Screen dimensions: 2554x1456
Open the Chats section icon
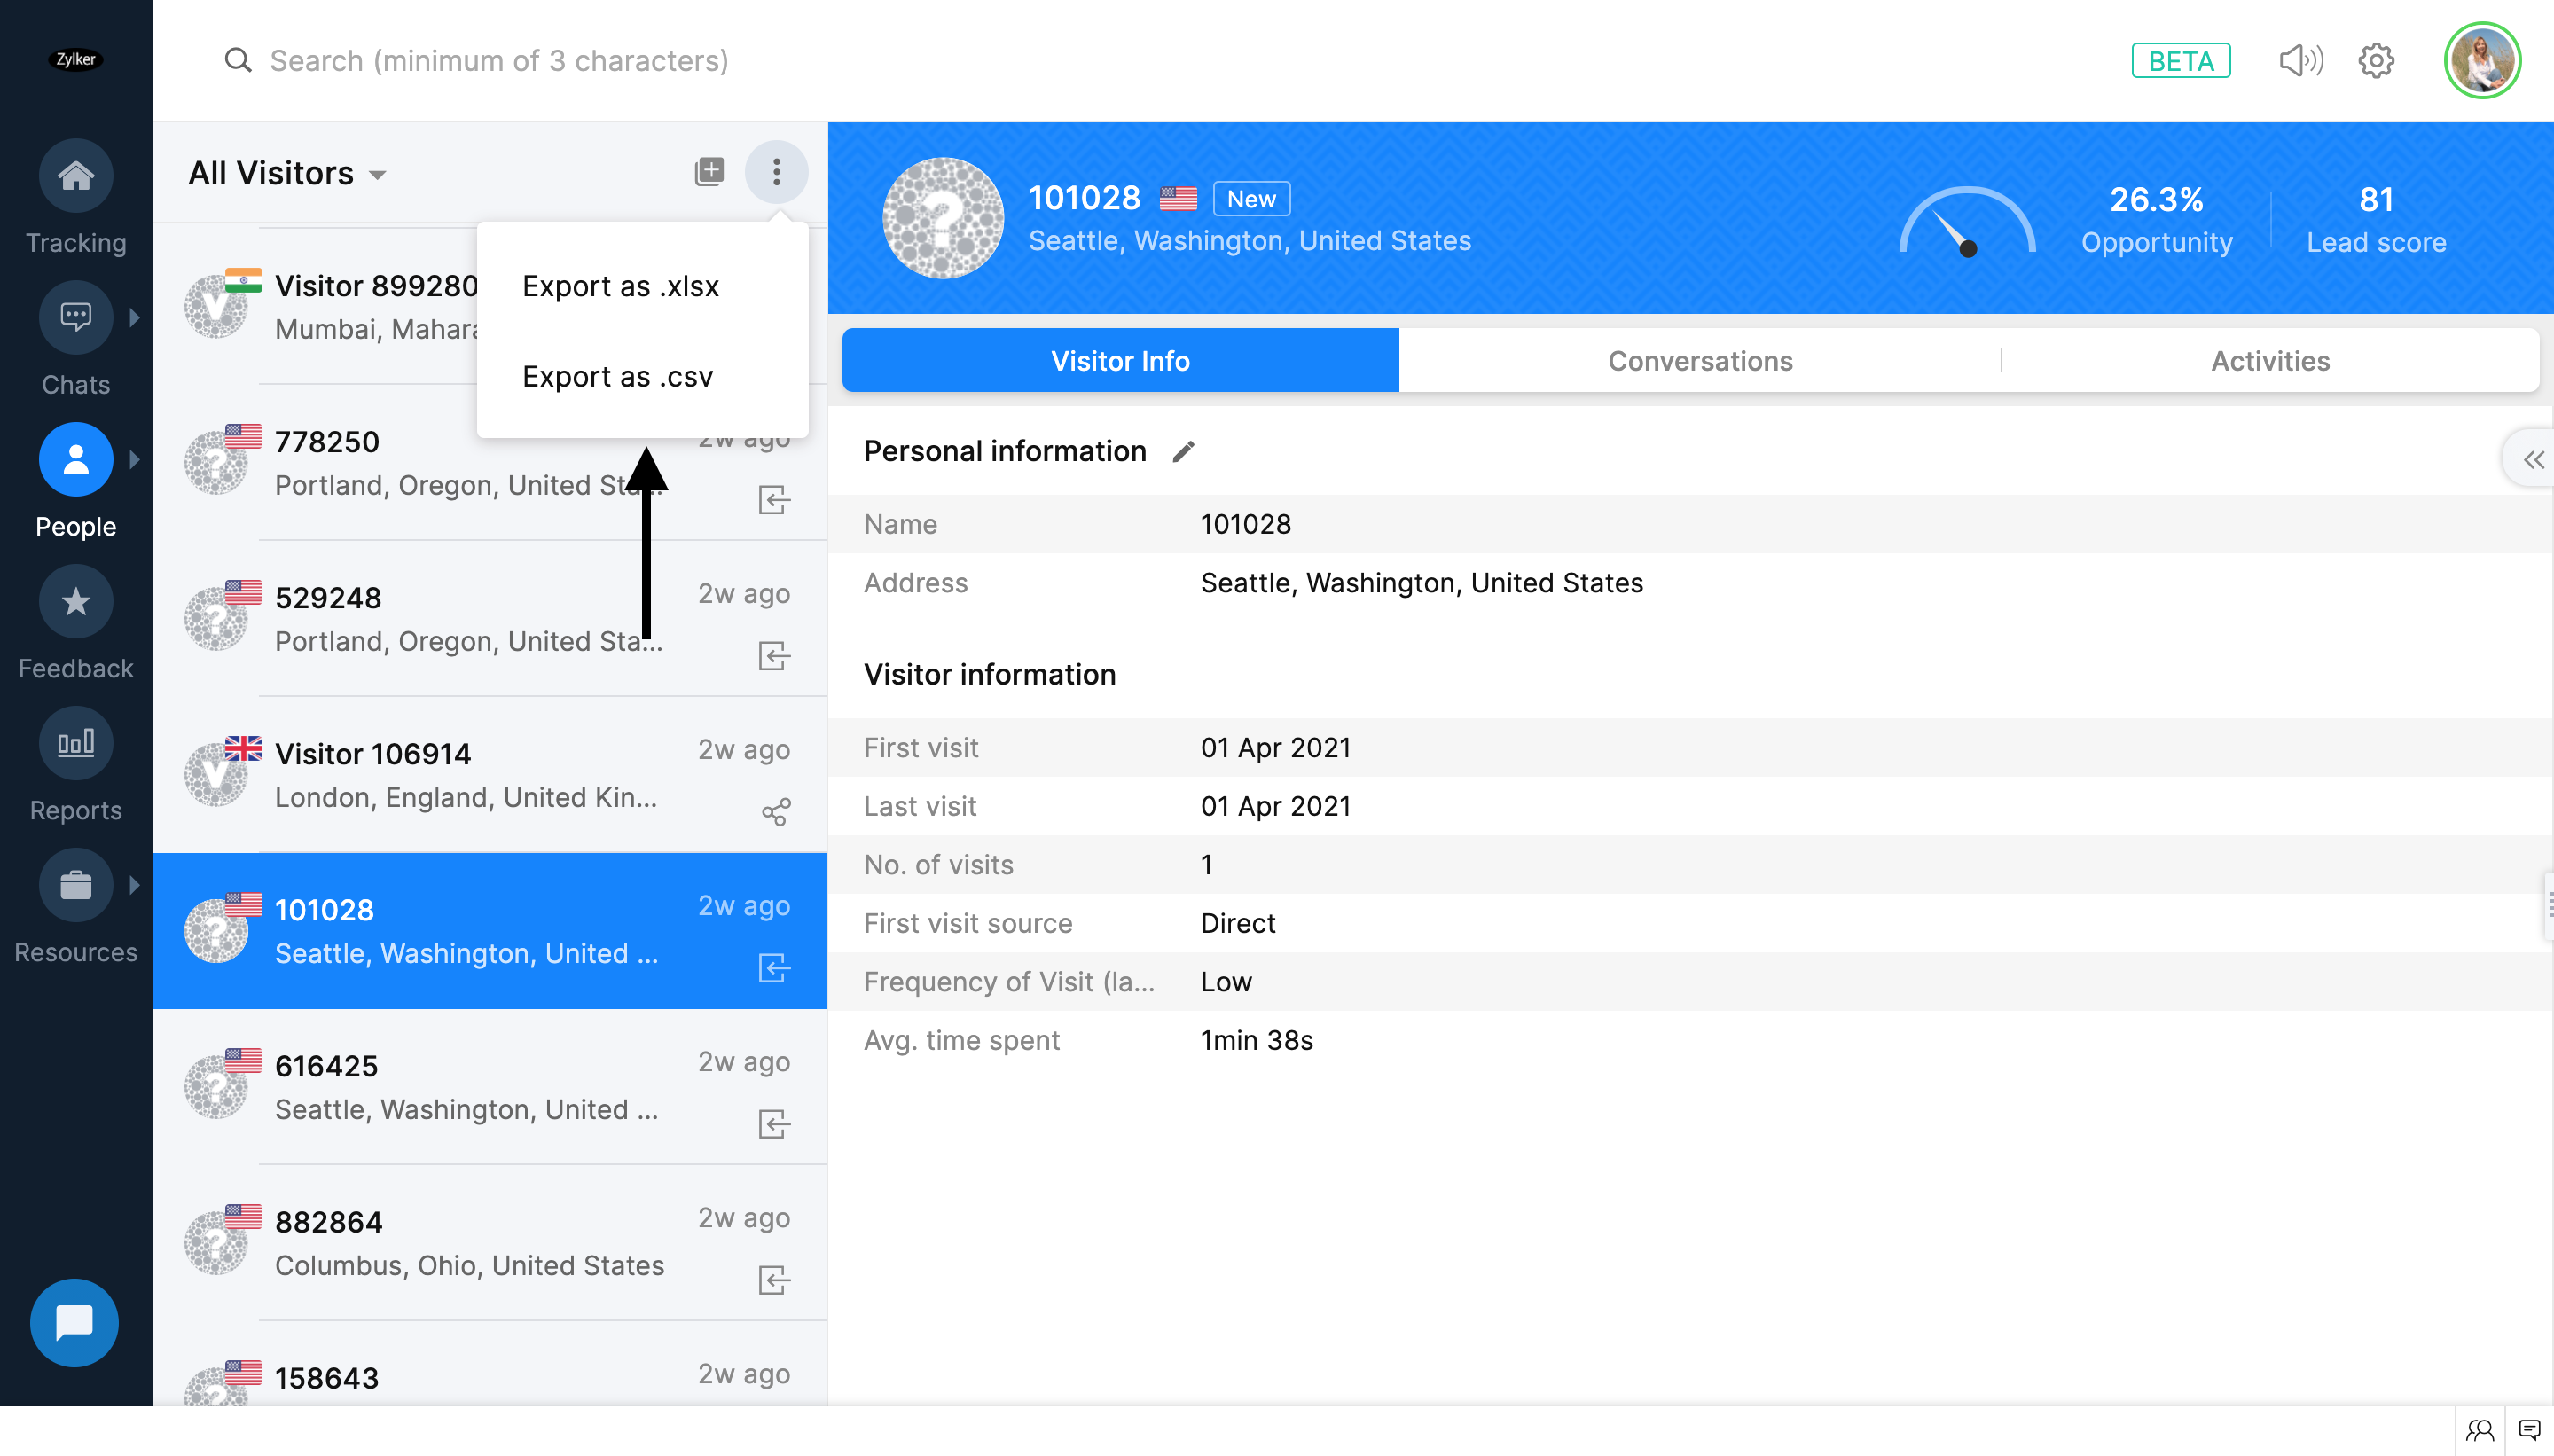75,318
